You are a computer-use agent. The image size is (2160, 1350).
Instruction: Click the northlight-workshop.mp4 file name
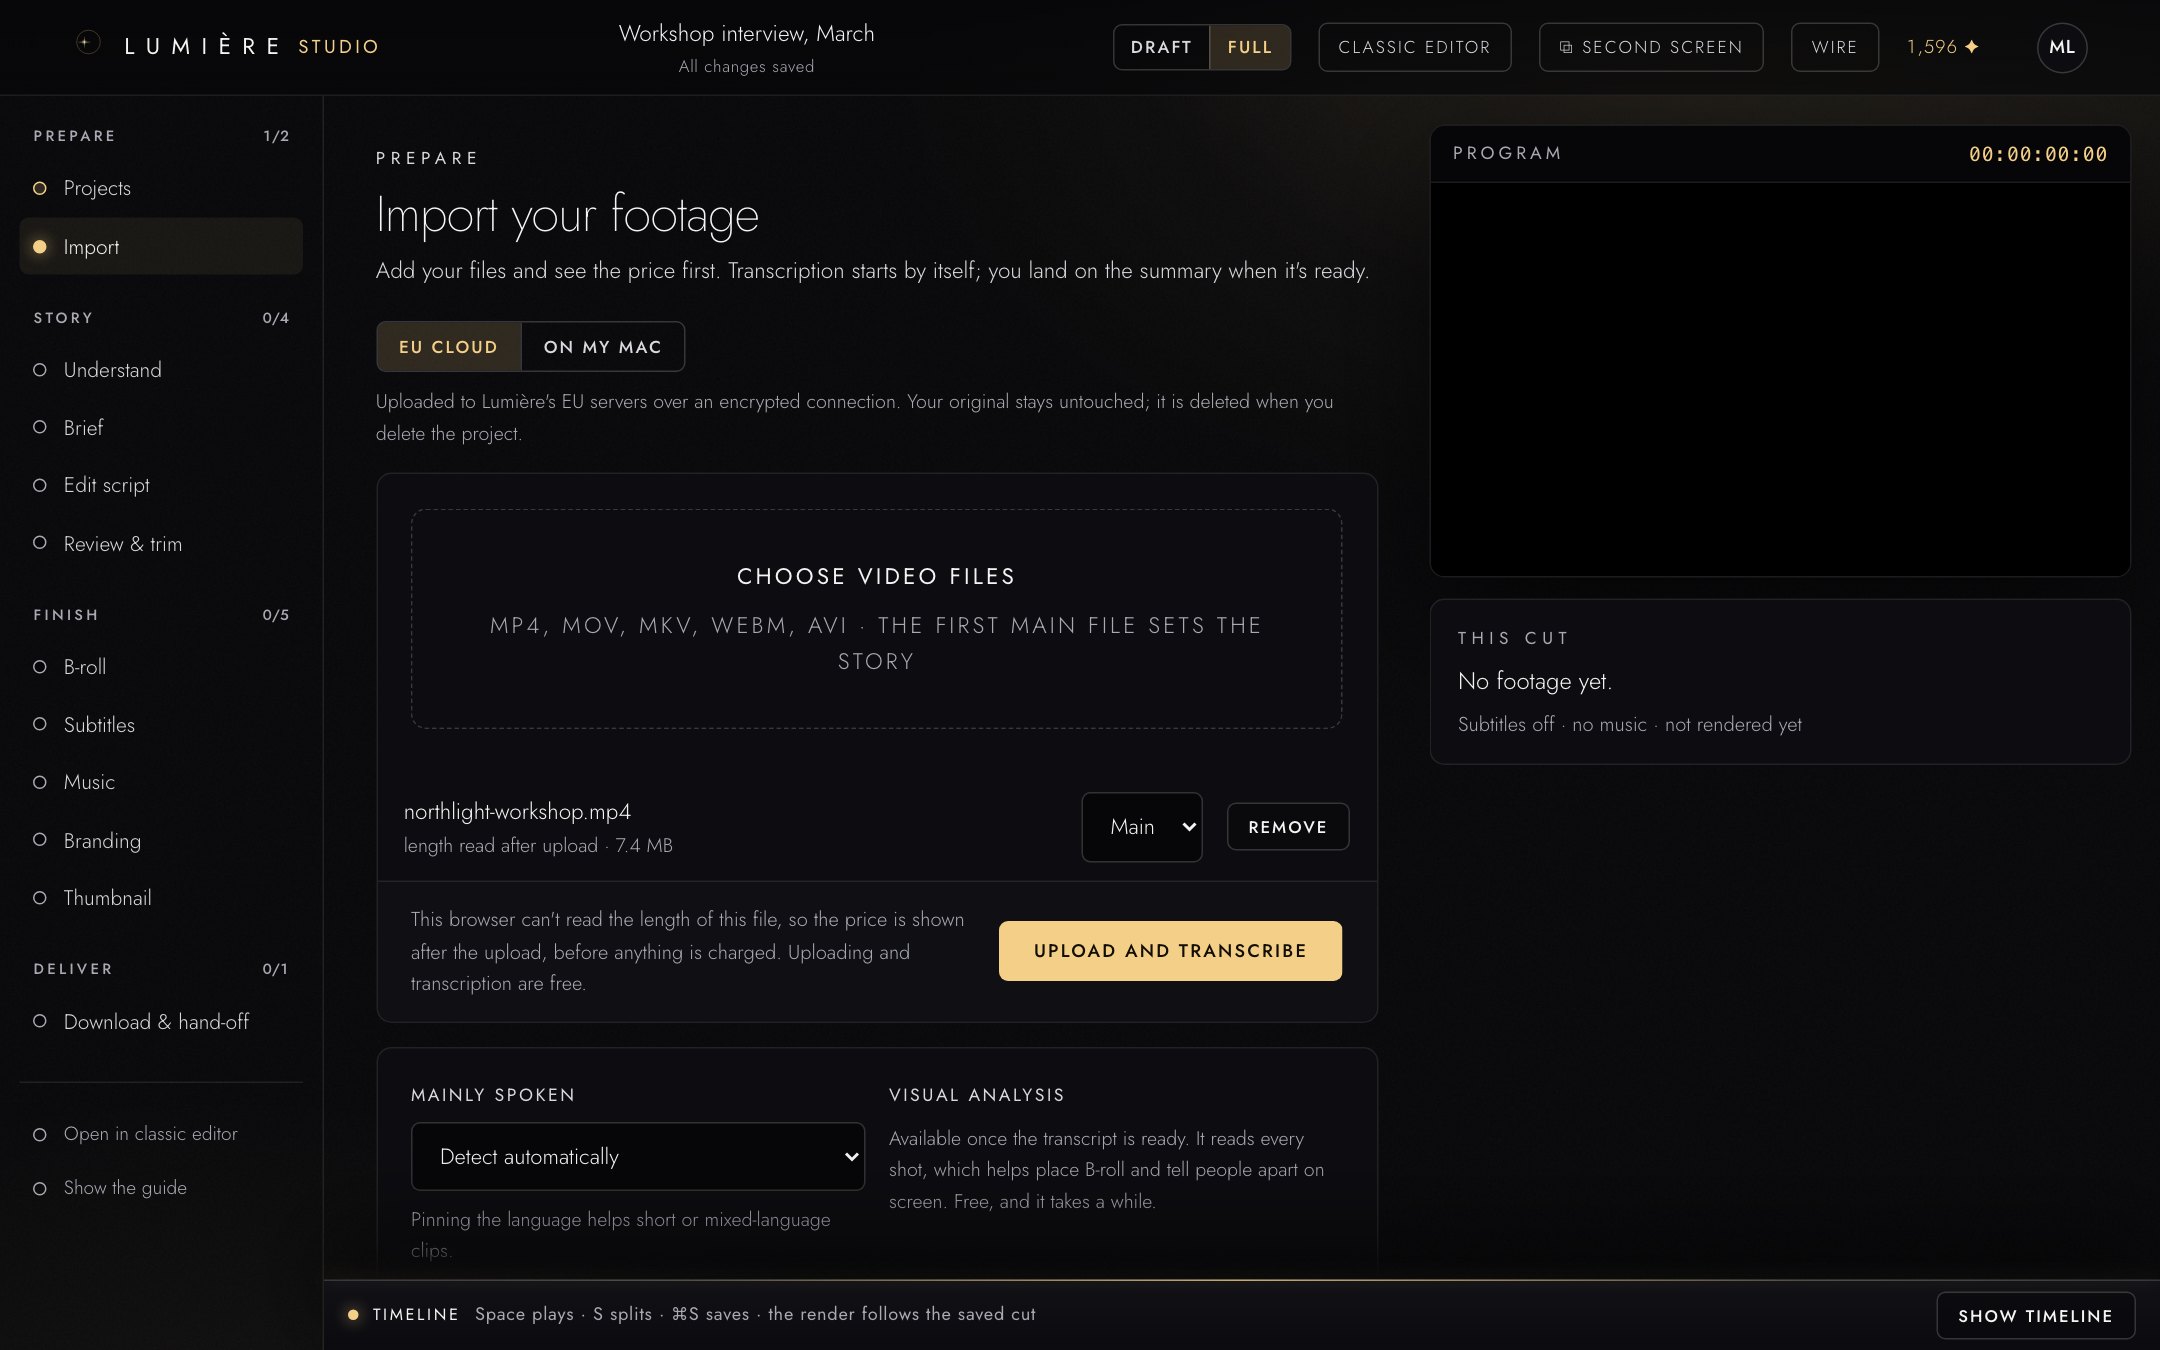(x=517, y=811)
